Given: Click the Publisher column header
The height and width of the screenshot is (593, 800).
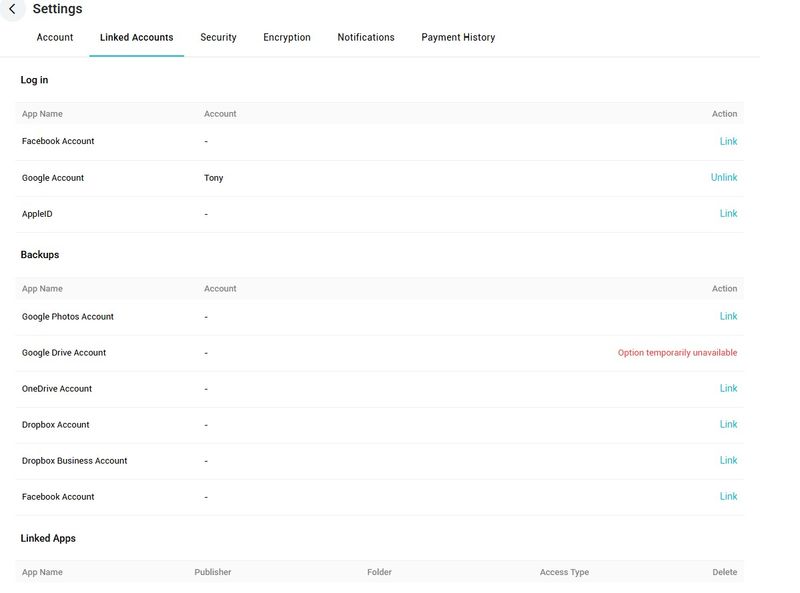Looking at the screenshot, I should tap(213, 573).
